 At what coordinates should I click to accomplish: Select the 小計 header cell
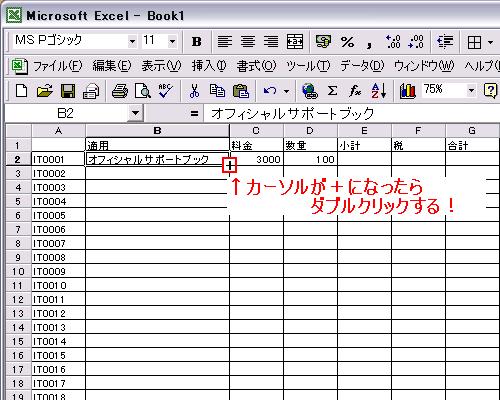(x=364, y=145)
